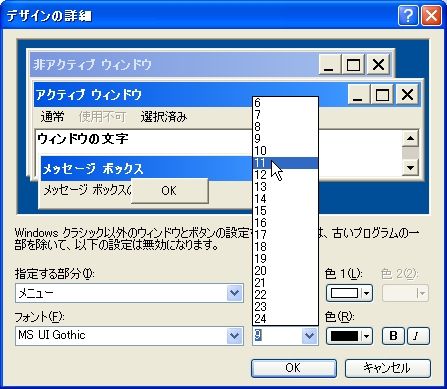Open the 色(R) font color picker
This screenshot has height=389, width=447.
pos(349,336)
